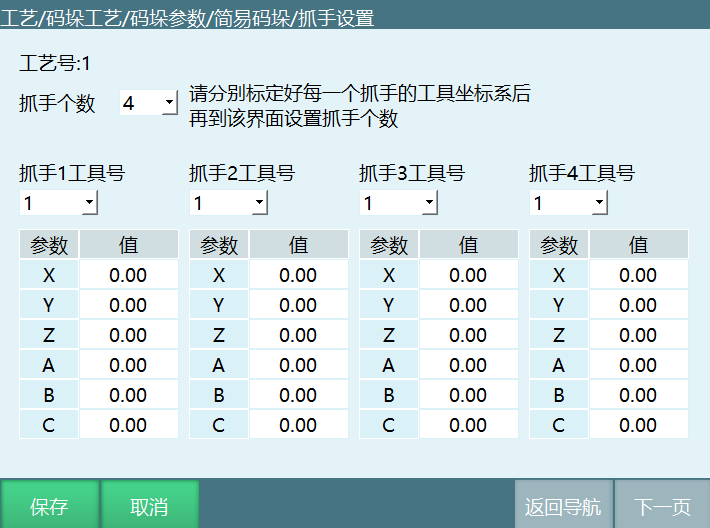The width and height of the screenshot is (710, 528).
Task: Edit the C value for 抓手4
Action: click(x=638, y=425)
